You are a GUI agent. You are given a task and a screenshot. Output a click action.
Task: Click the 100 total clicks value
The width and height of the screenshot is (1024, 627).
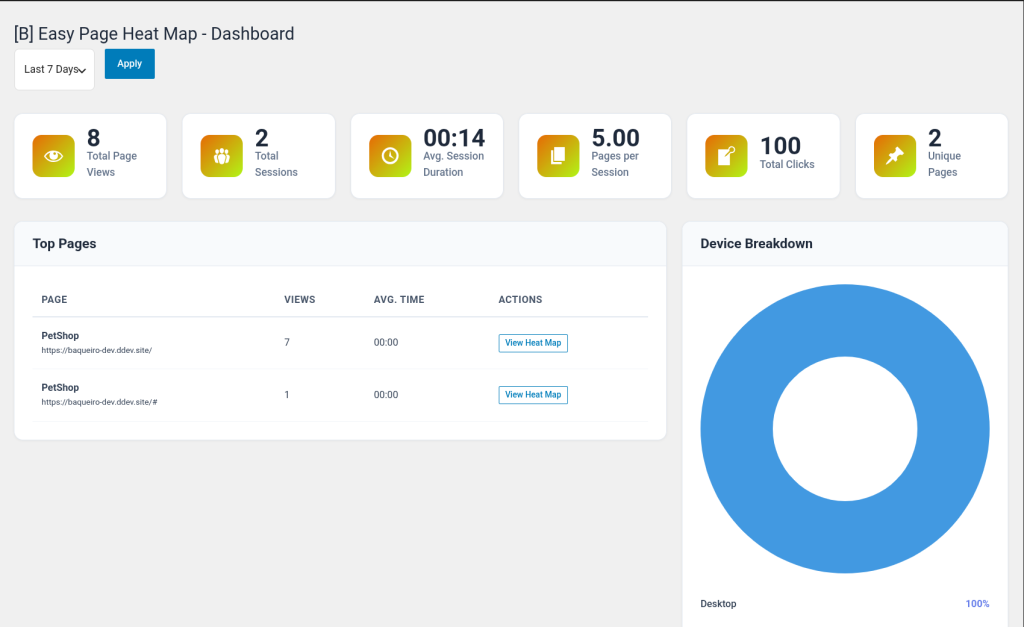coord(780,146)
